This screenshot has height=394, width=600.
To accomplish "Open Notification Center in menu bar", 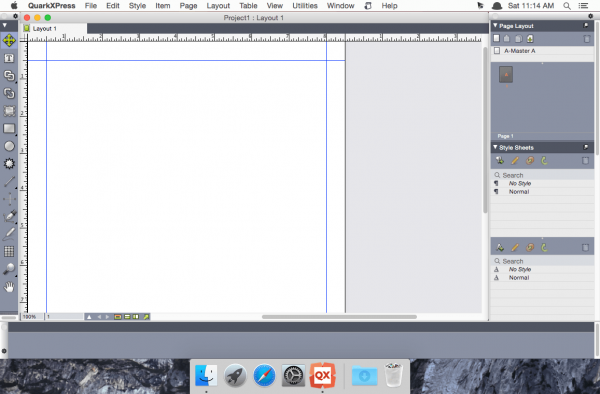I will (x=583, y=6).
